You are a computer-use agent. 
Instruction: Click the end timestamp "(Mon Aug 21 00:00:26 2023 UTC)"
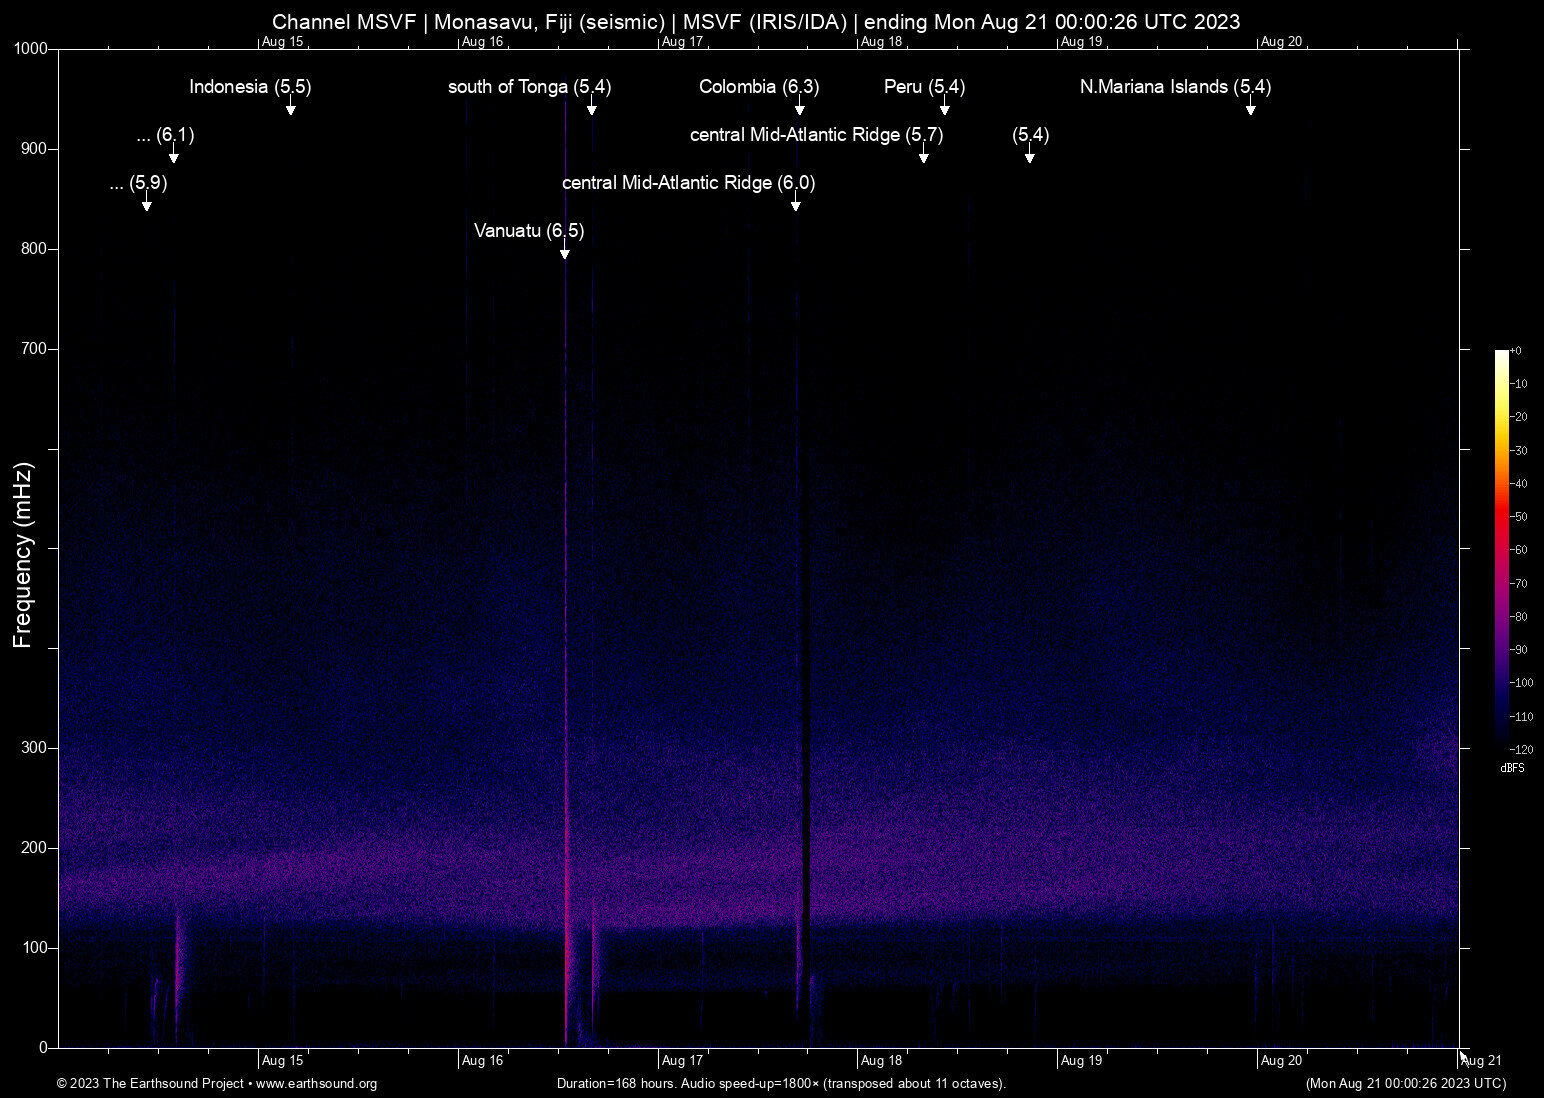point(1406,1084)
